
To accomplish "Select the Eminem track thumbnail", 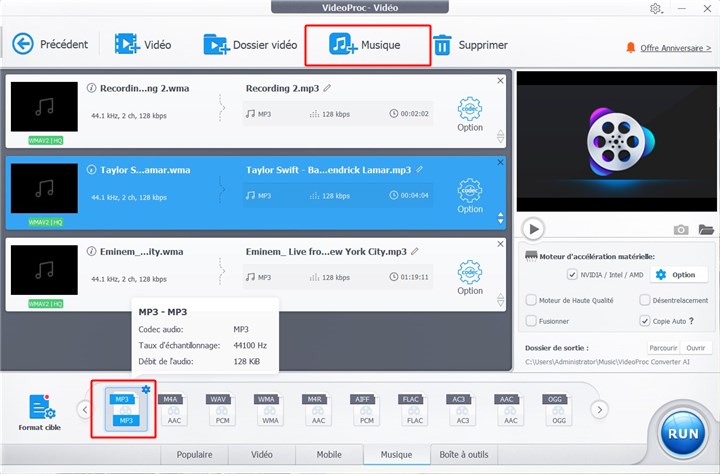I will click(44, 270).
